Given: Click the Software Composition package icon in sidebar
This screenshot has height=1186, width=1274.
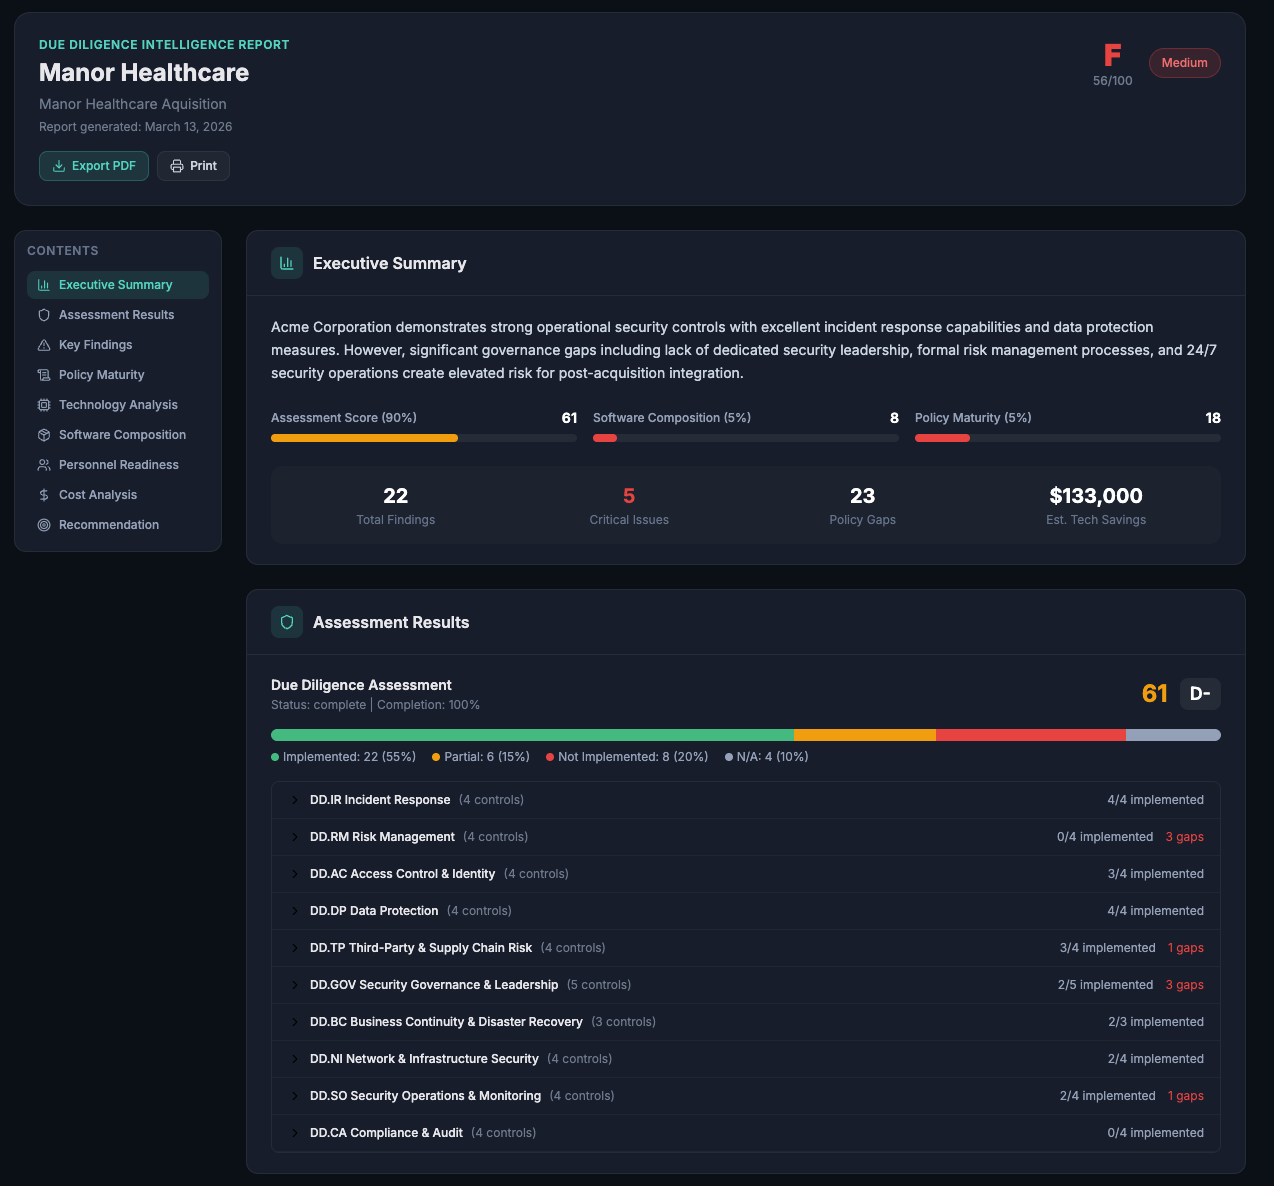Looking at the screenshot, I should [x=44, y=434].
